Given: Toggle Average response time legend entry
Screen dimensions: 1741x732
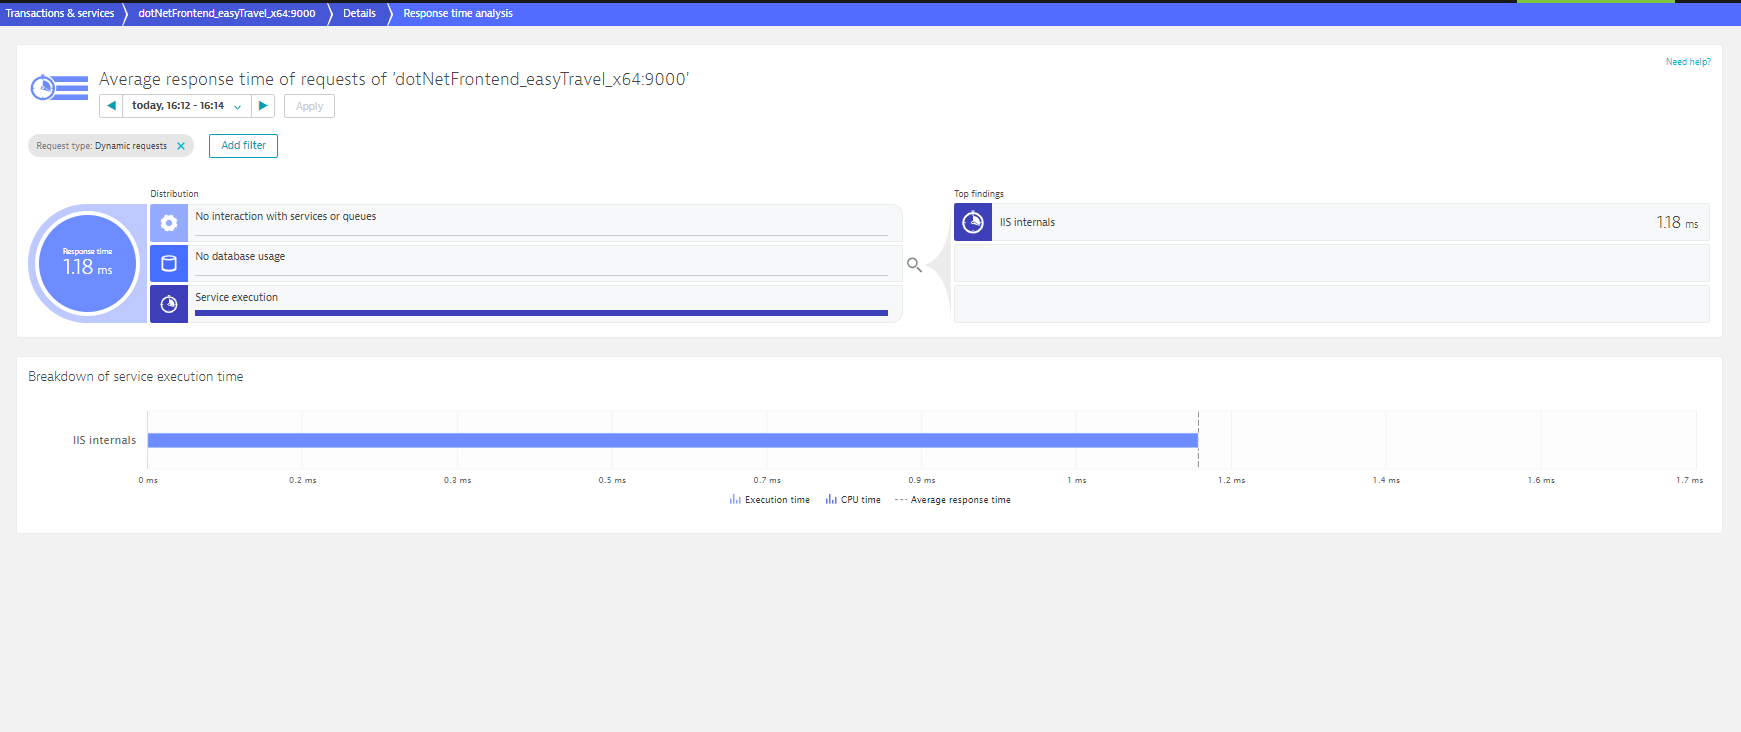Looking at the screenshot, I should point(953,500).
